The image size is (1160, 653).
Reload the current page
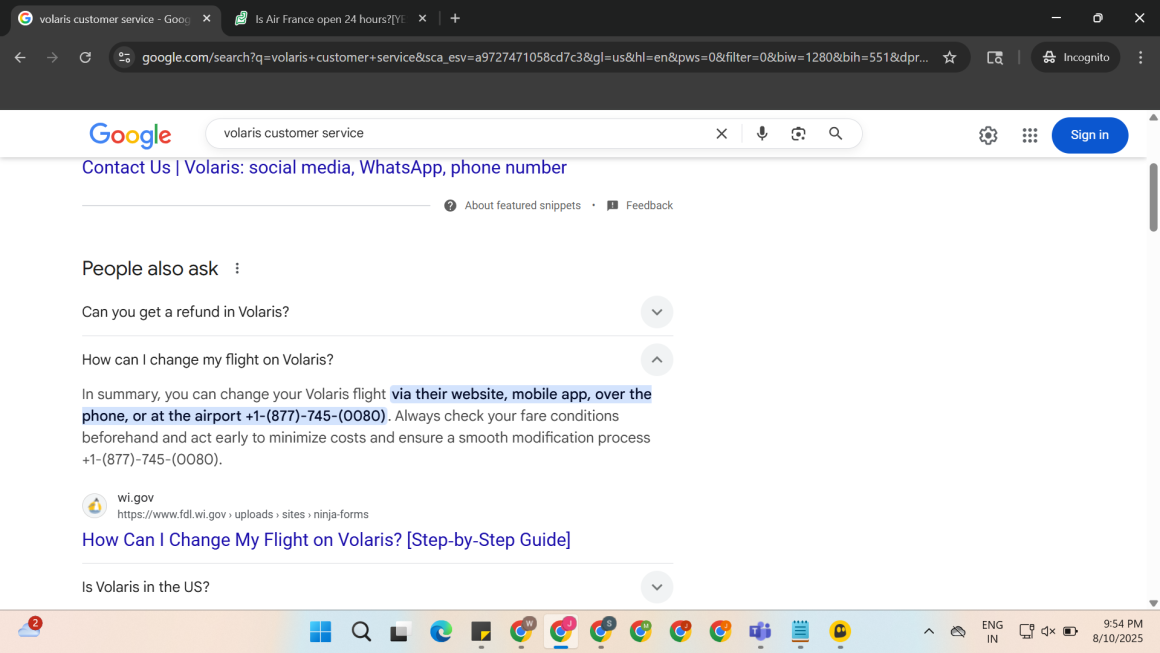(x=85, y=58)
